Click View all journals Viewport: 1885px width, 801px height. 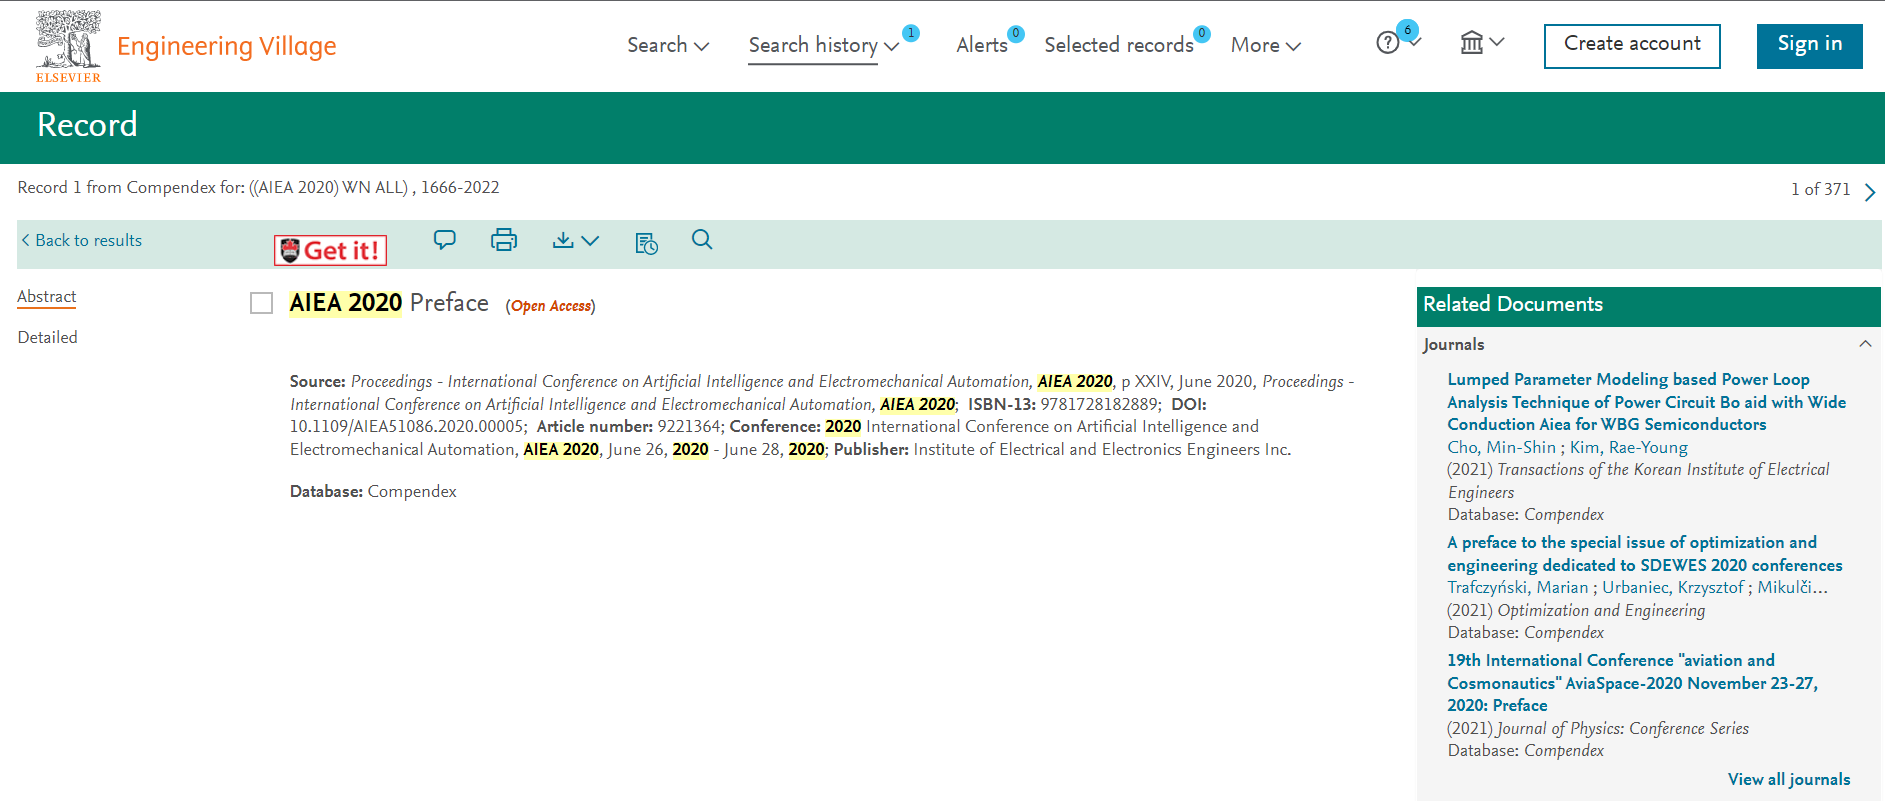click(1789, 779)
